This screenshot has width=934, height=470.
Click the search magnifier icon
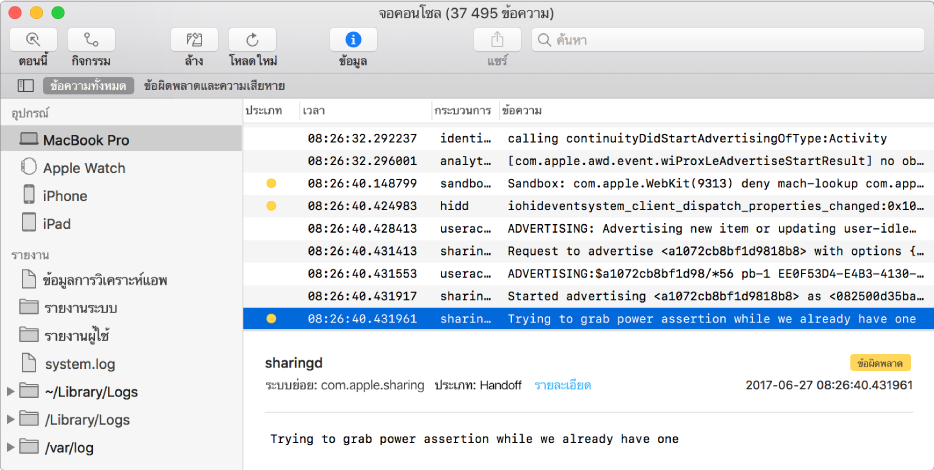pos(544,40)
